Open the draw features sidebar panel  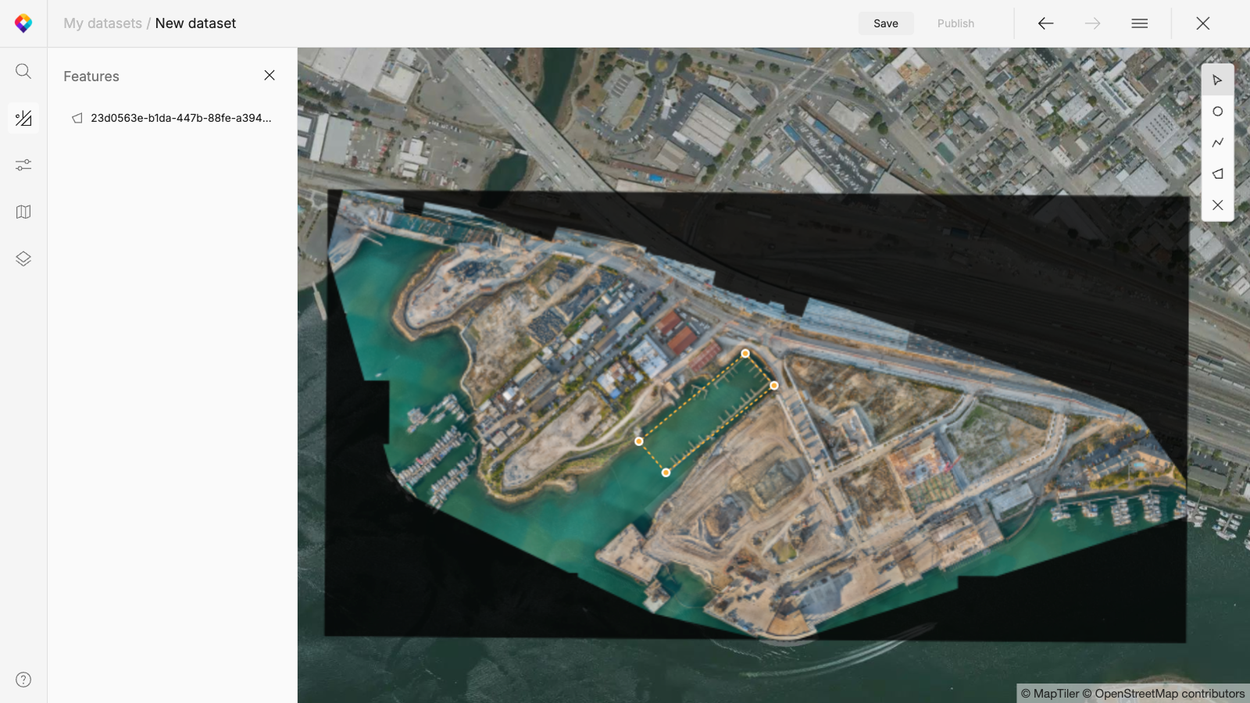[x=23, y=117]
